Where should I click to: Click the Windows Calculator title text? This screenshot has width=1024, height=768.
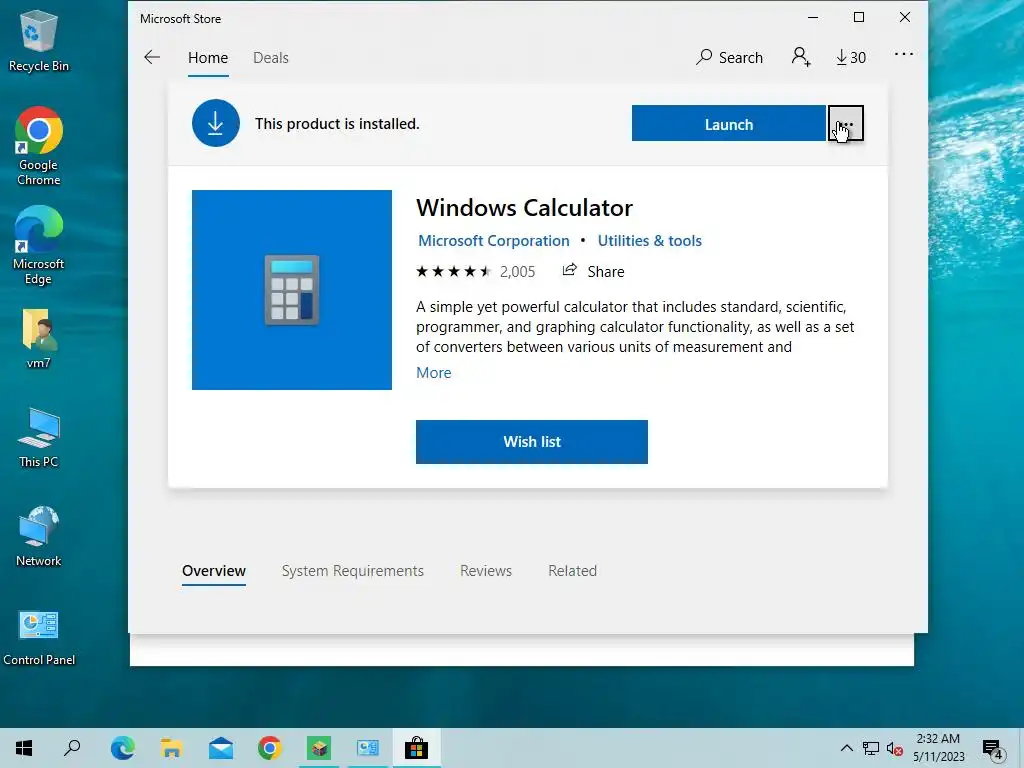coord(524,208)
